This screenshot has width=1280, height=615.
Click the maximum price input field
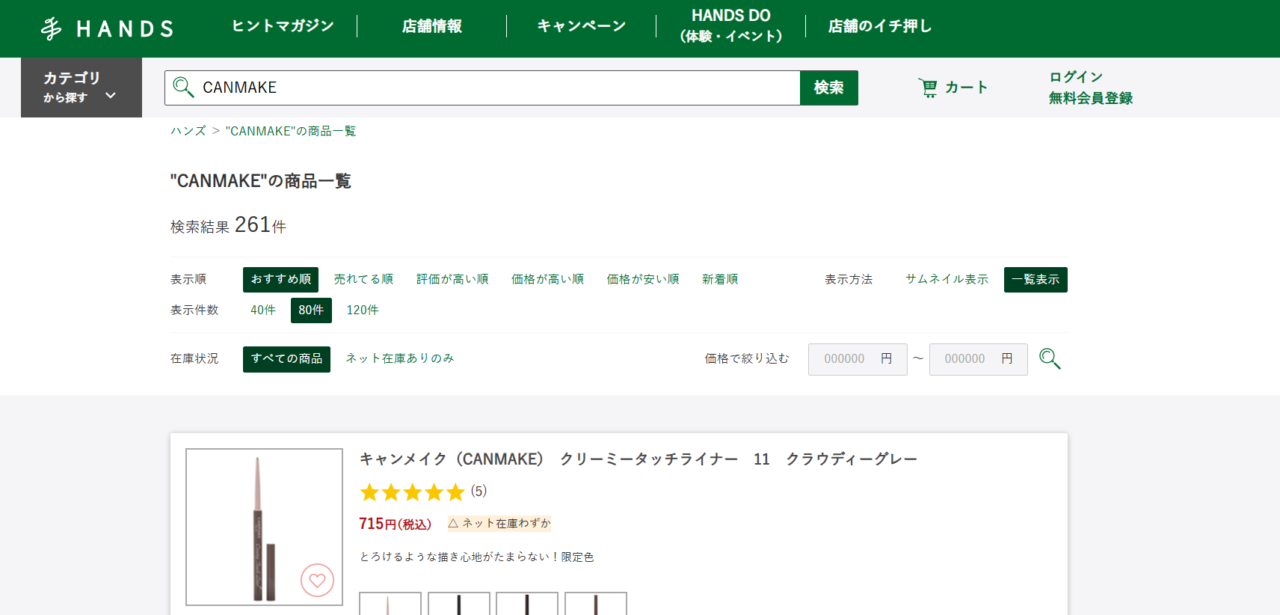(x=978, y=359)
